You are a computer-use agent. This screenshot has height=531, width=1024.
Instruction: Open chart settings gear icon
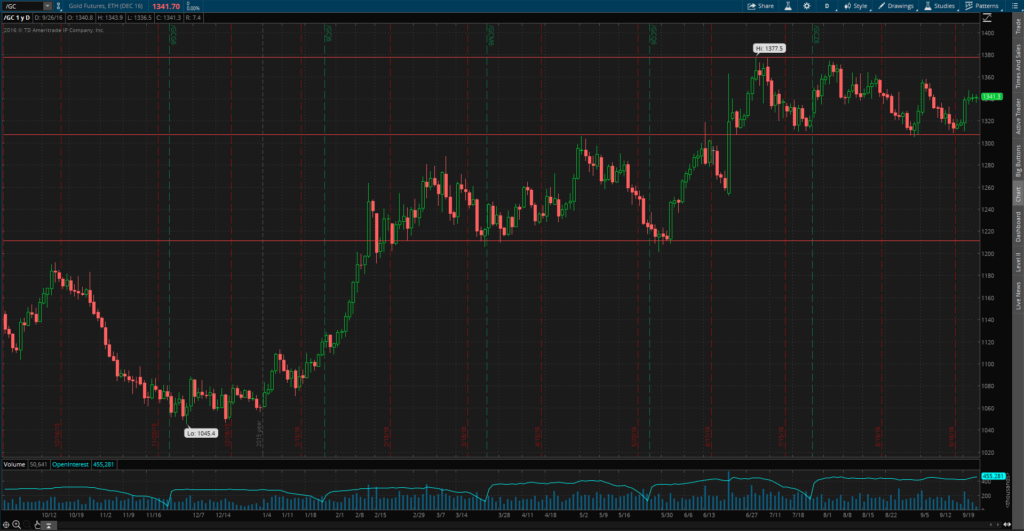point(807,6)
